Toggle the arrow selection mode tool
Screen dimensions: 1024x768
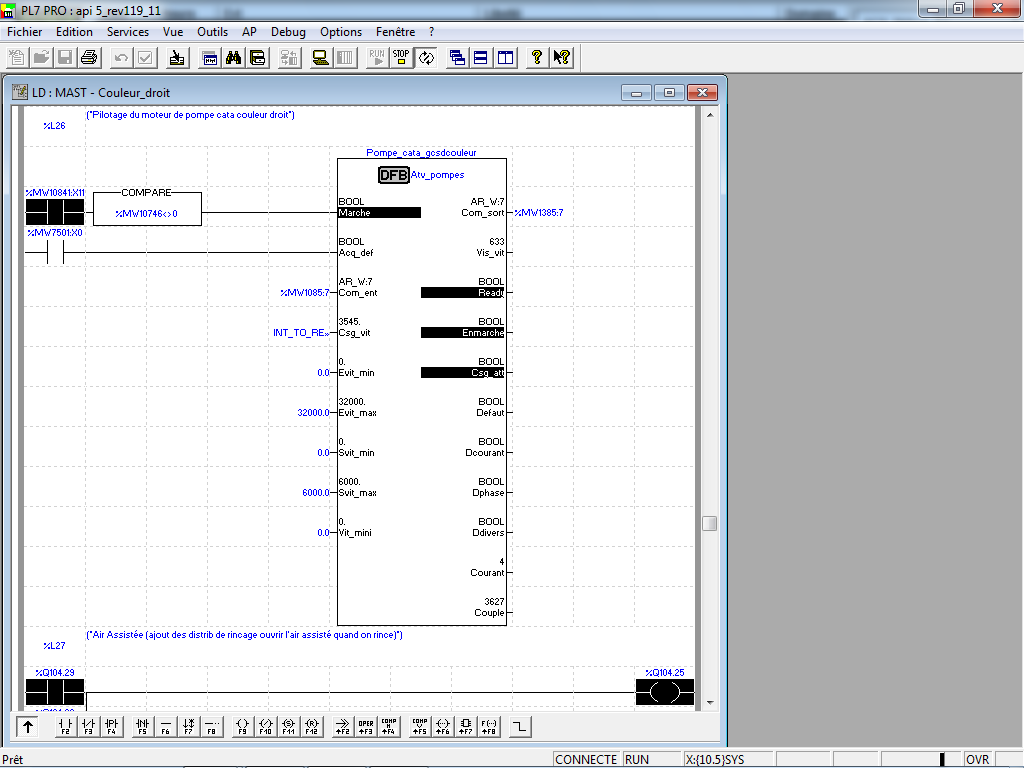point(28,727)
